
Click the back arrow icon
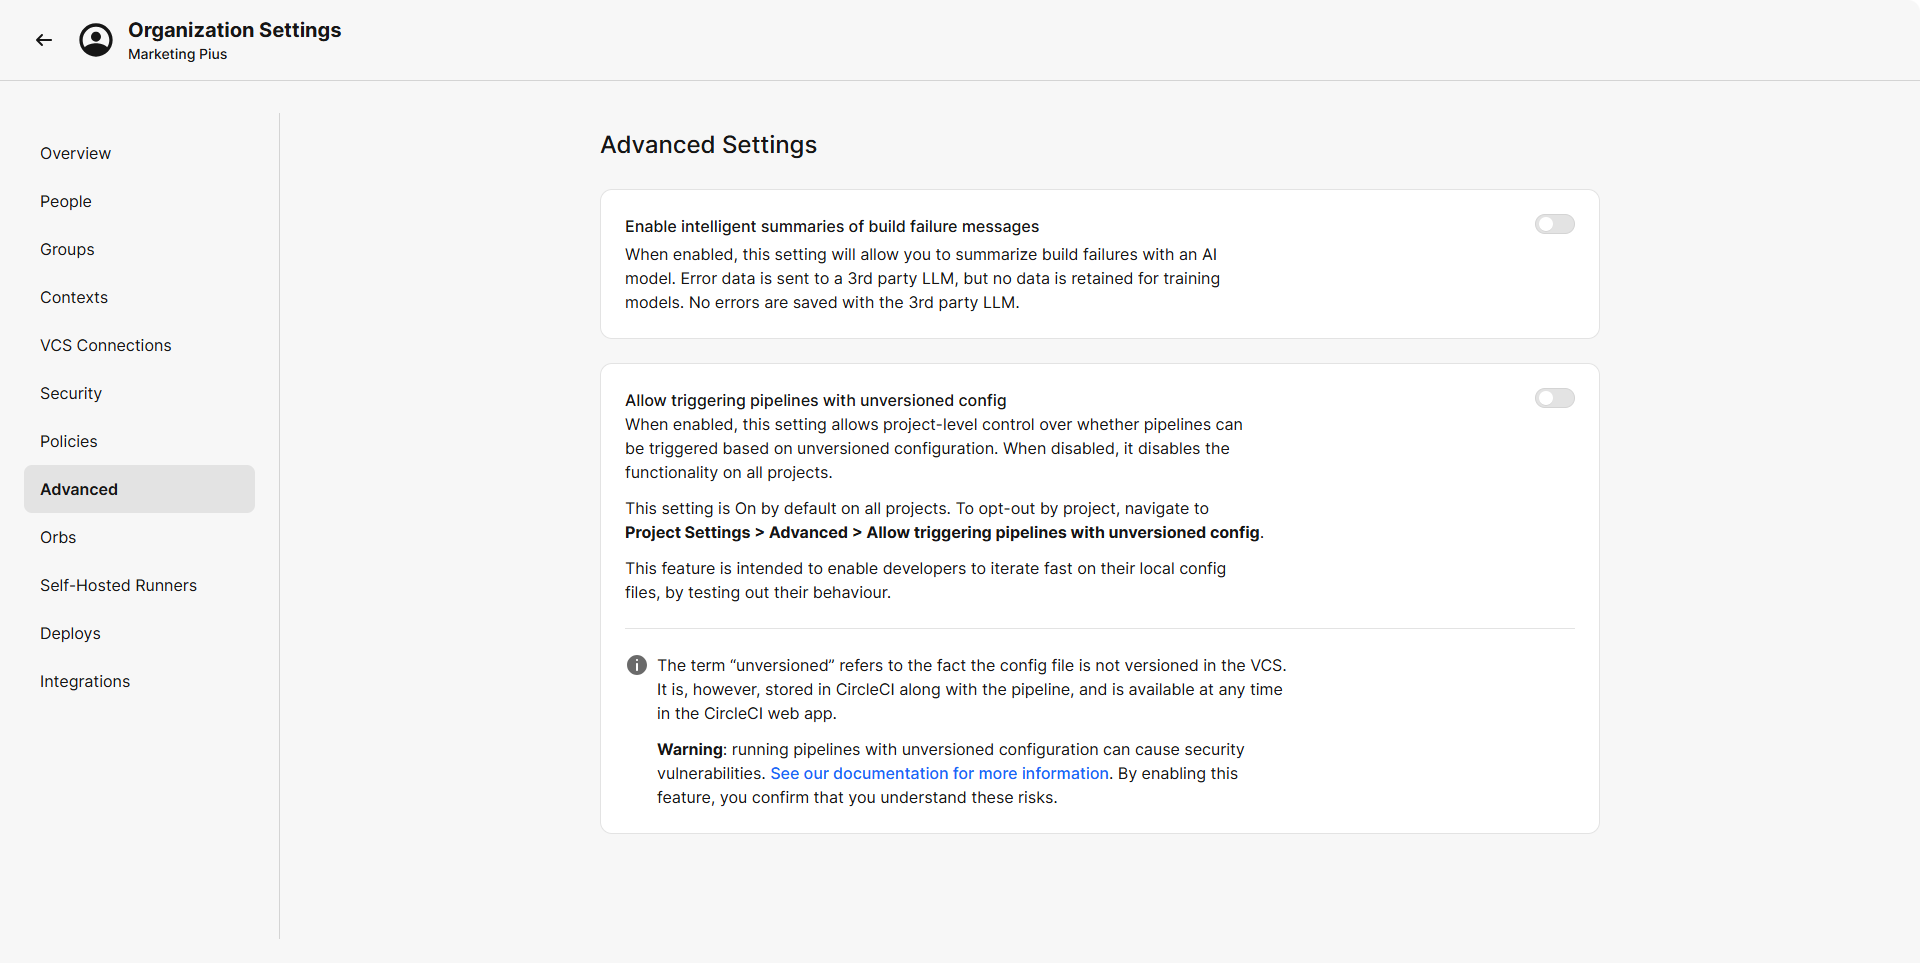pos(44,40)
